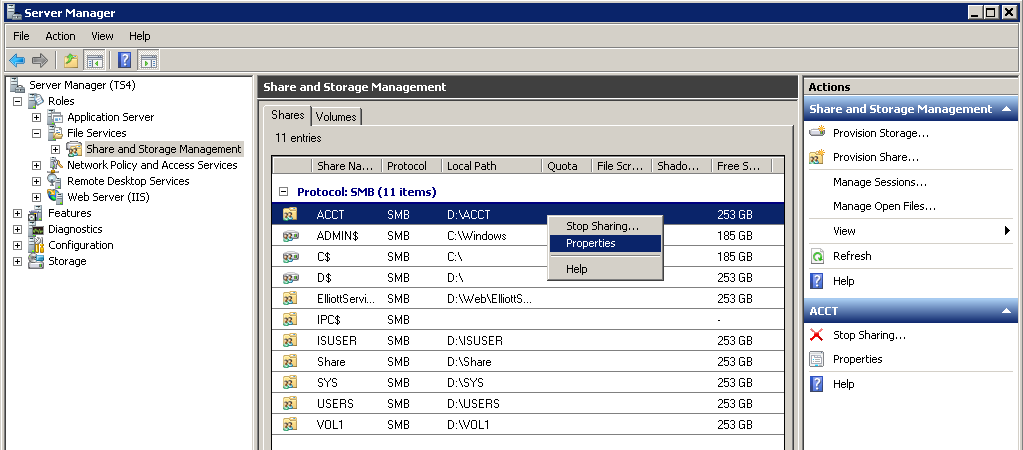Click the Diagnostics node icon
1023x450 pixels.
(37, 229)
